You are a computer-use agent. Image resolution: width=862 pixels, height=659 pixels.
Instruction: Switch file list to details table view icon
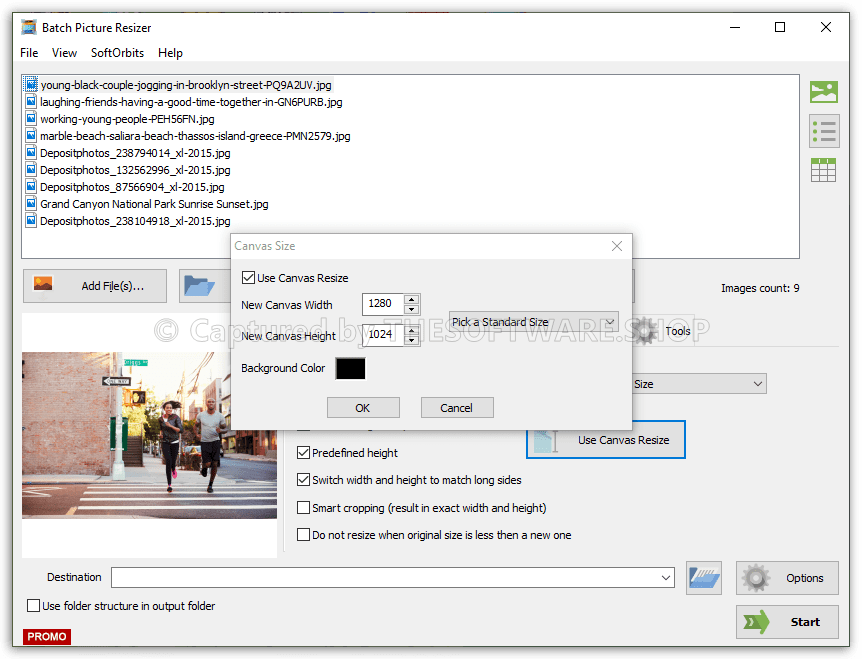(x=824, y=170)
